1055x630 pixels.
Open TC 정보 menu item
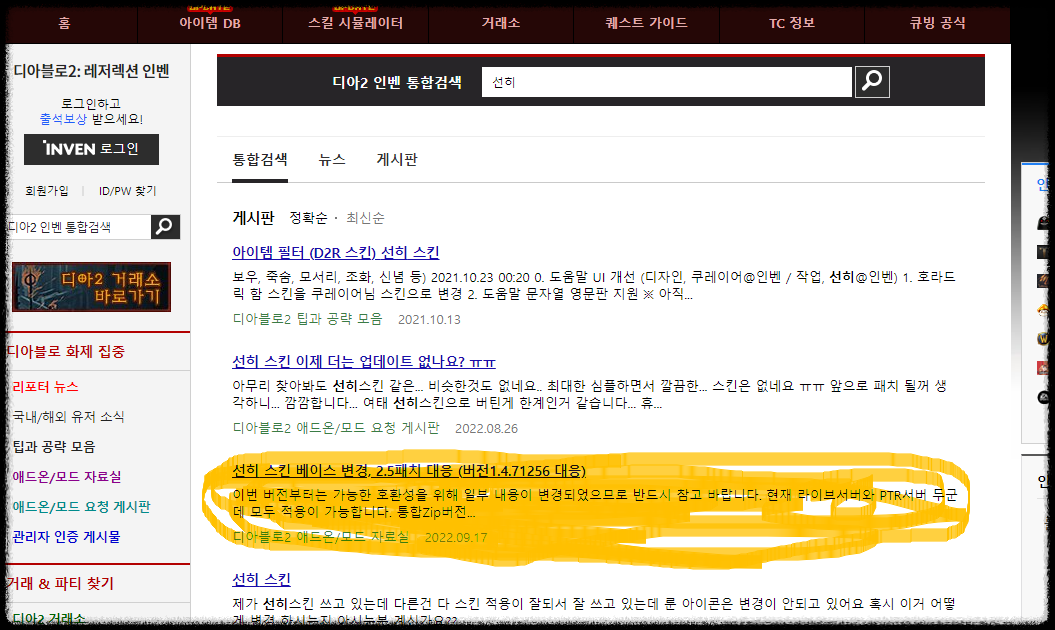click(792, 24)
